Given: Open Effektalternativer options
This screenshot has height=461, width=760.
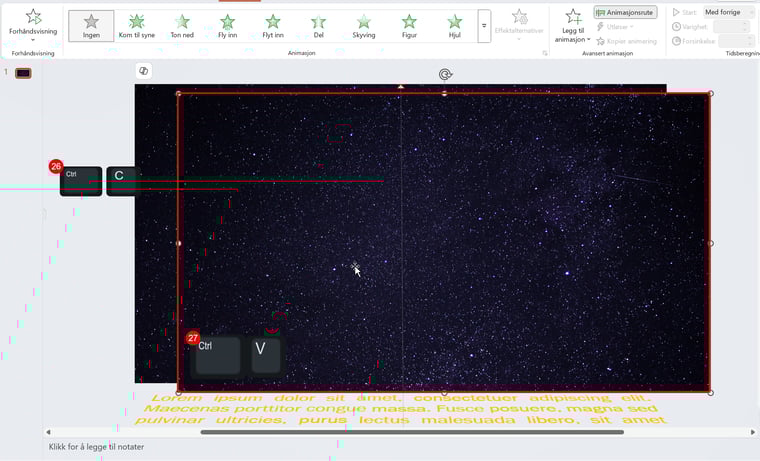Looking at the screenshot, I should coord(519,24).
